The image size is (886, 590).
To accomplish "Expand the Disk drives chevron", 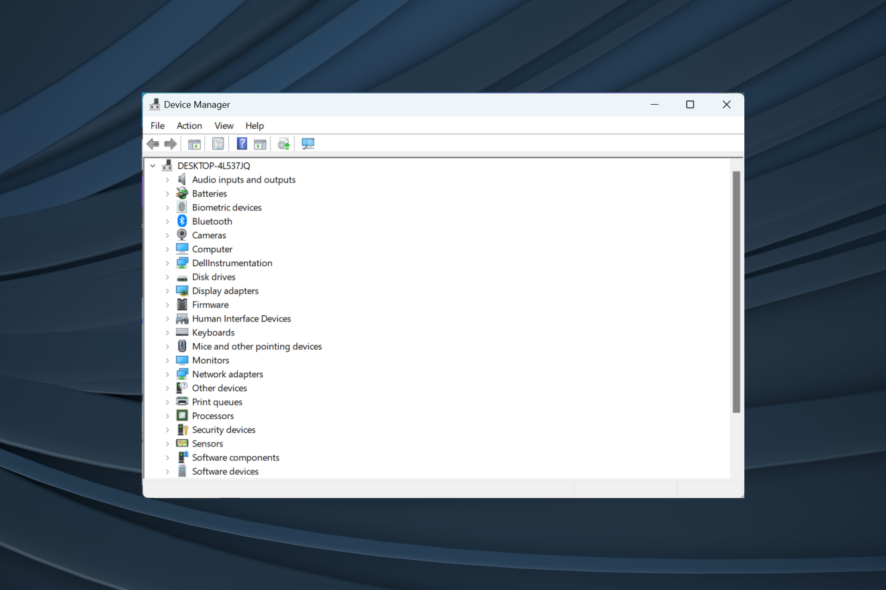I will pyautogui.click(x=167, y=277).
